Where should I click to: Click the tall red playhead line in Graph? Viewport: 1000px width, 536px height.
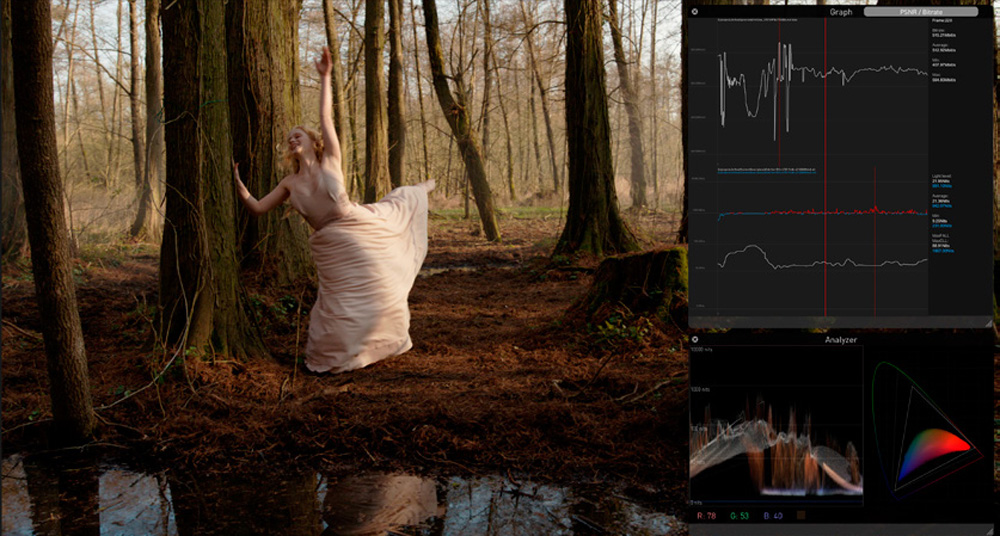click(825, 150)
